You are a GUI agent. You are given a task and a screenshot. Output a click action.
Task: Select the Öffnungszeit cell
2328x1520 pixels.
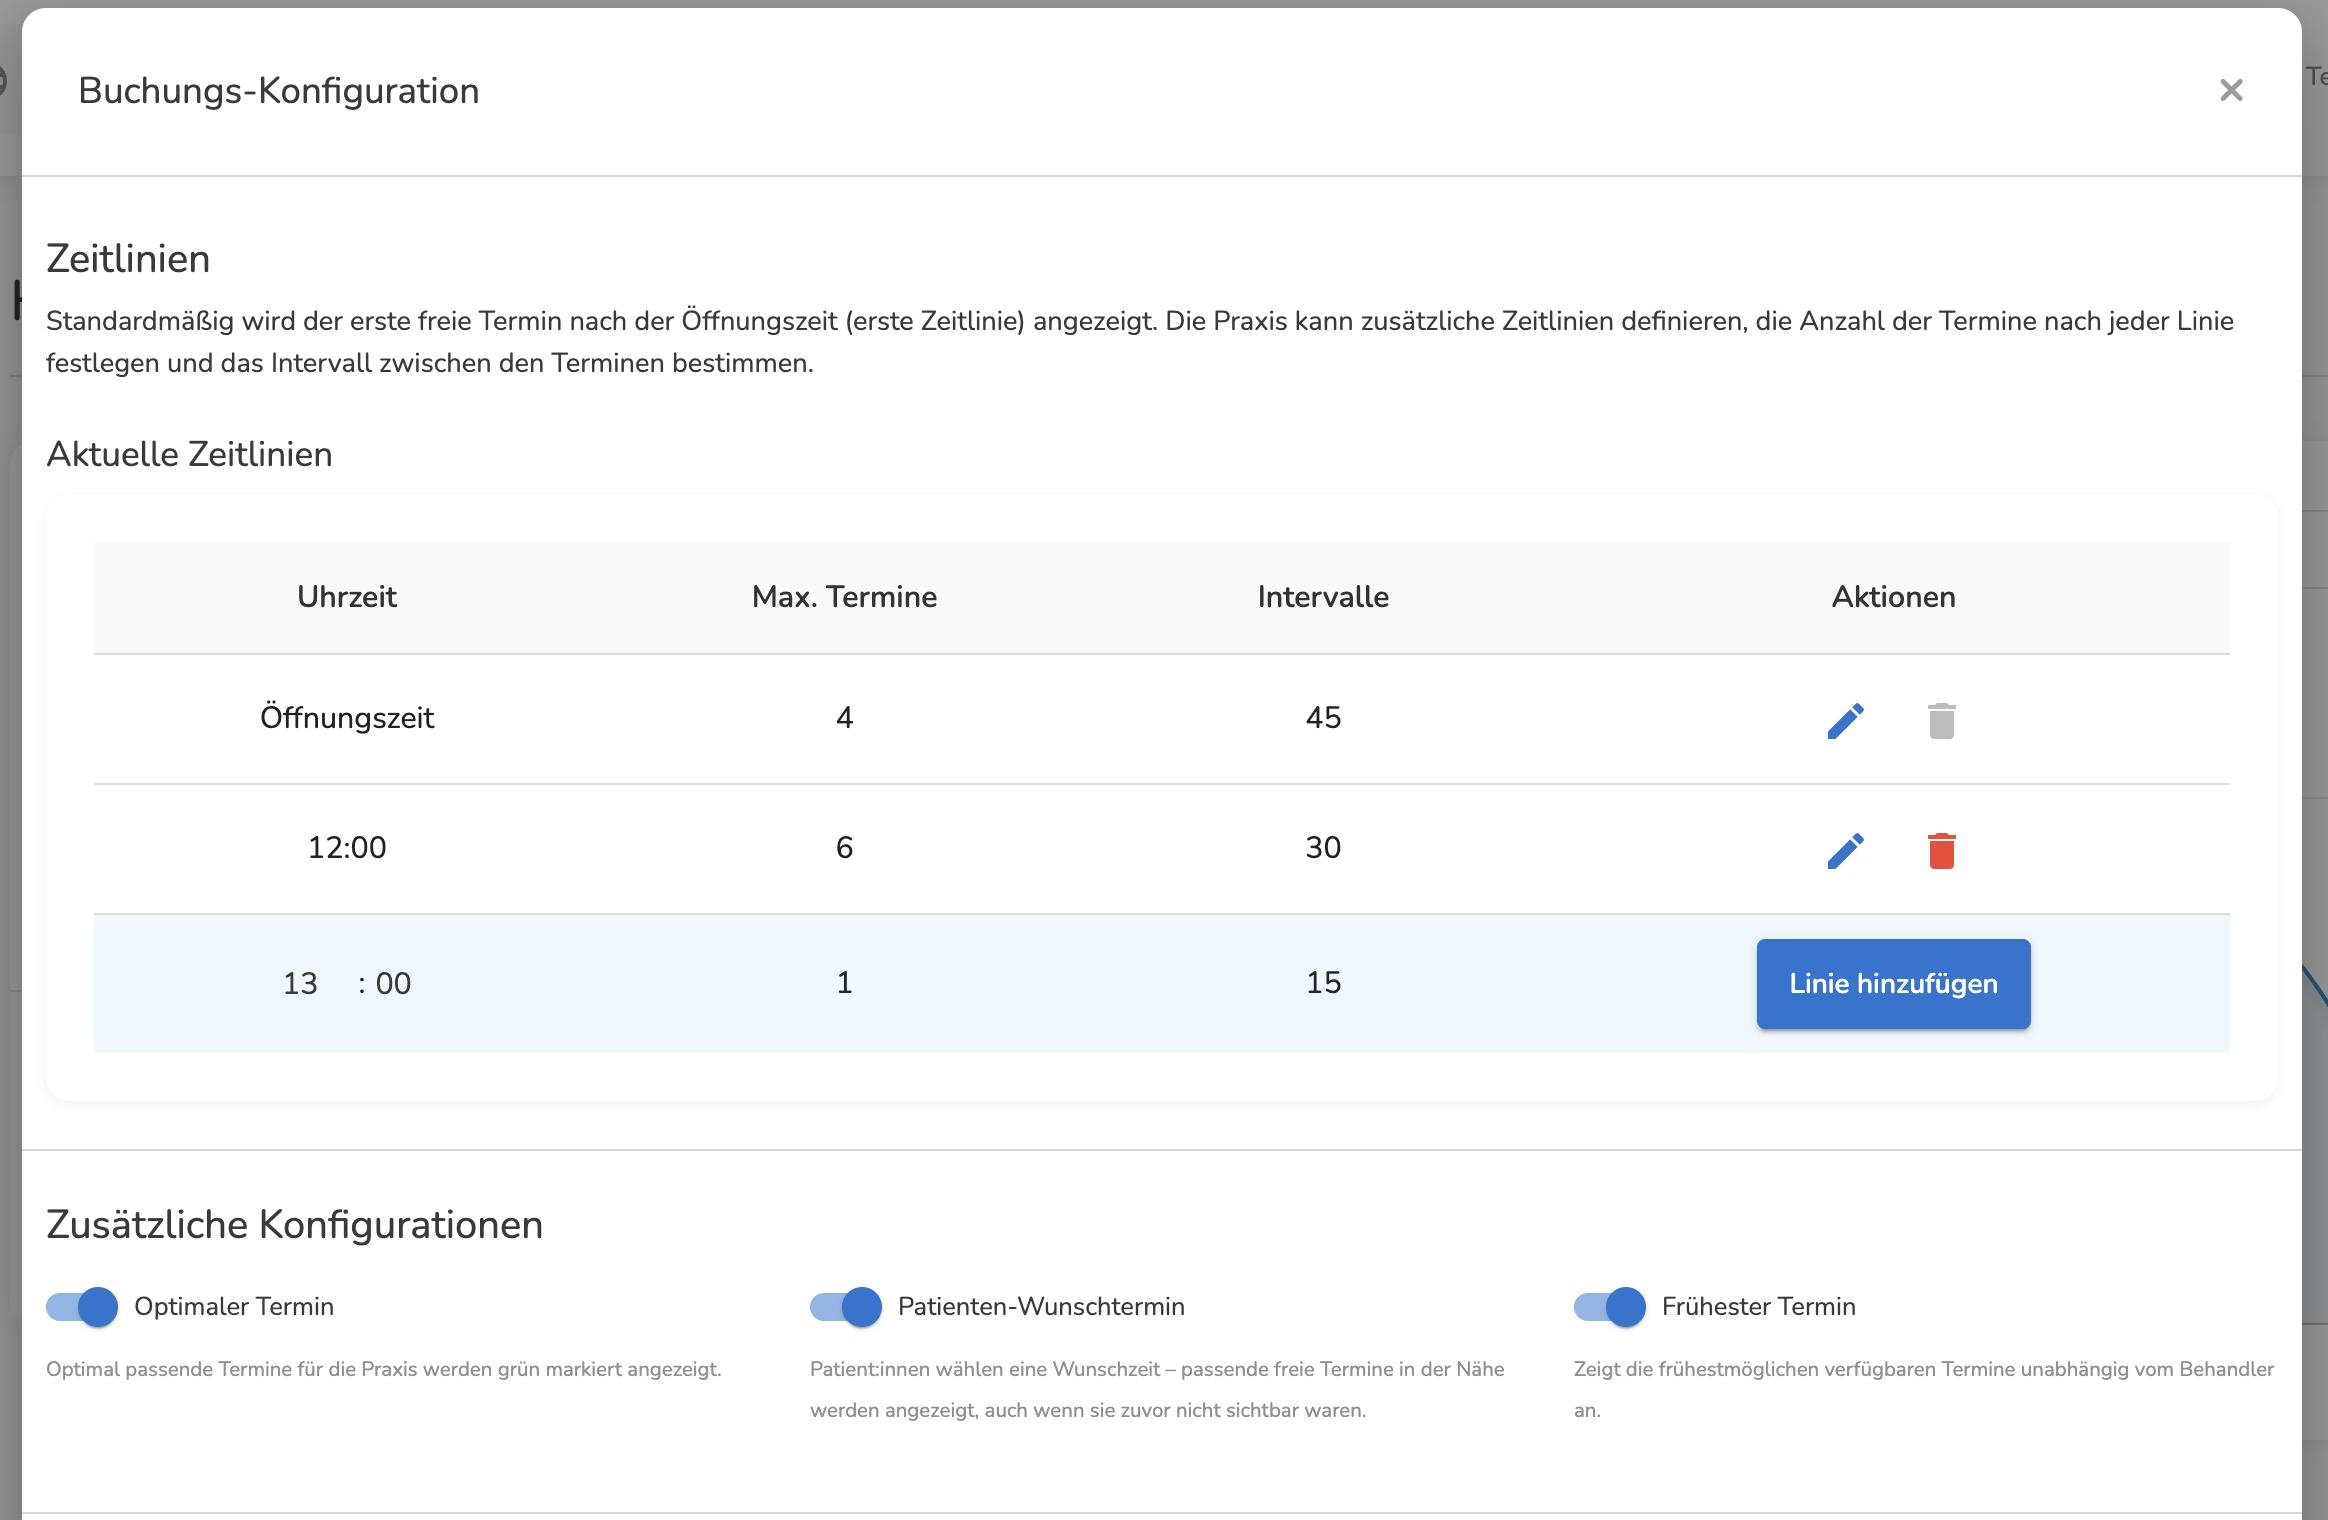pos(347,718)
